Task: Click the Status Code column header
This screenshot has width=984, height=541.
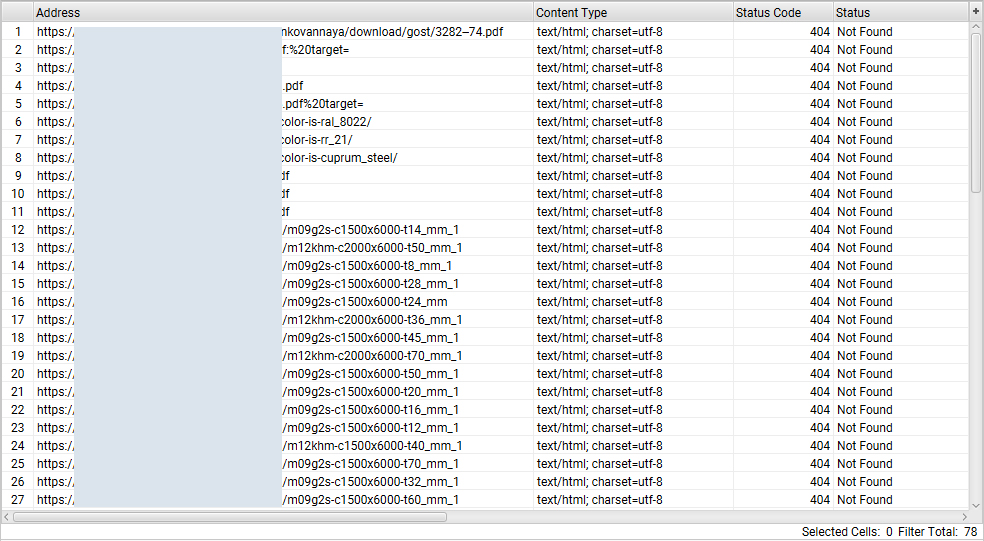Action: (782, 13)
